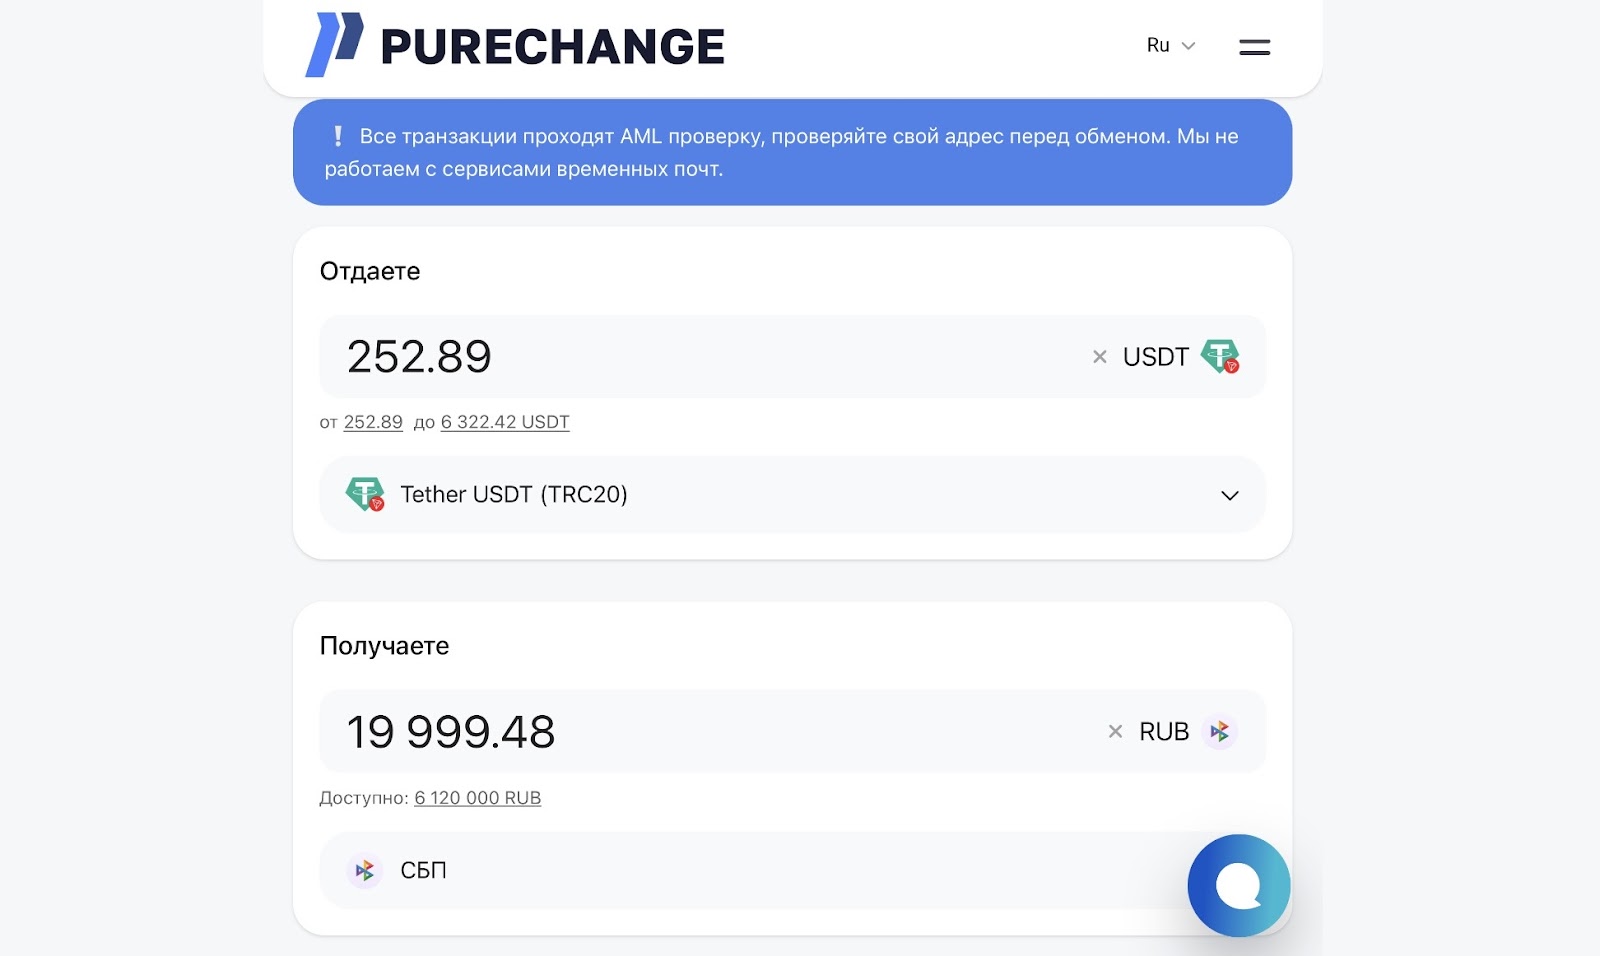
Task: Expand the Tether USDT (TRC20) dropdown
Action: 1229,495
